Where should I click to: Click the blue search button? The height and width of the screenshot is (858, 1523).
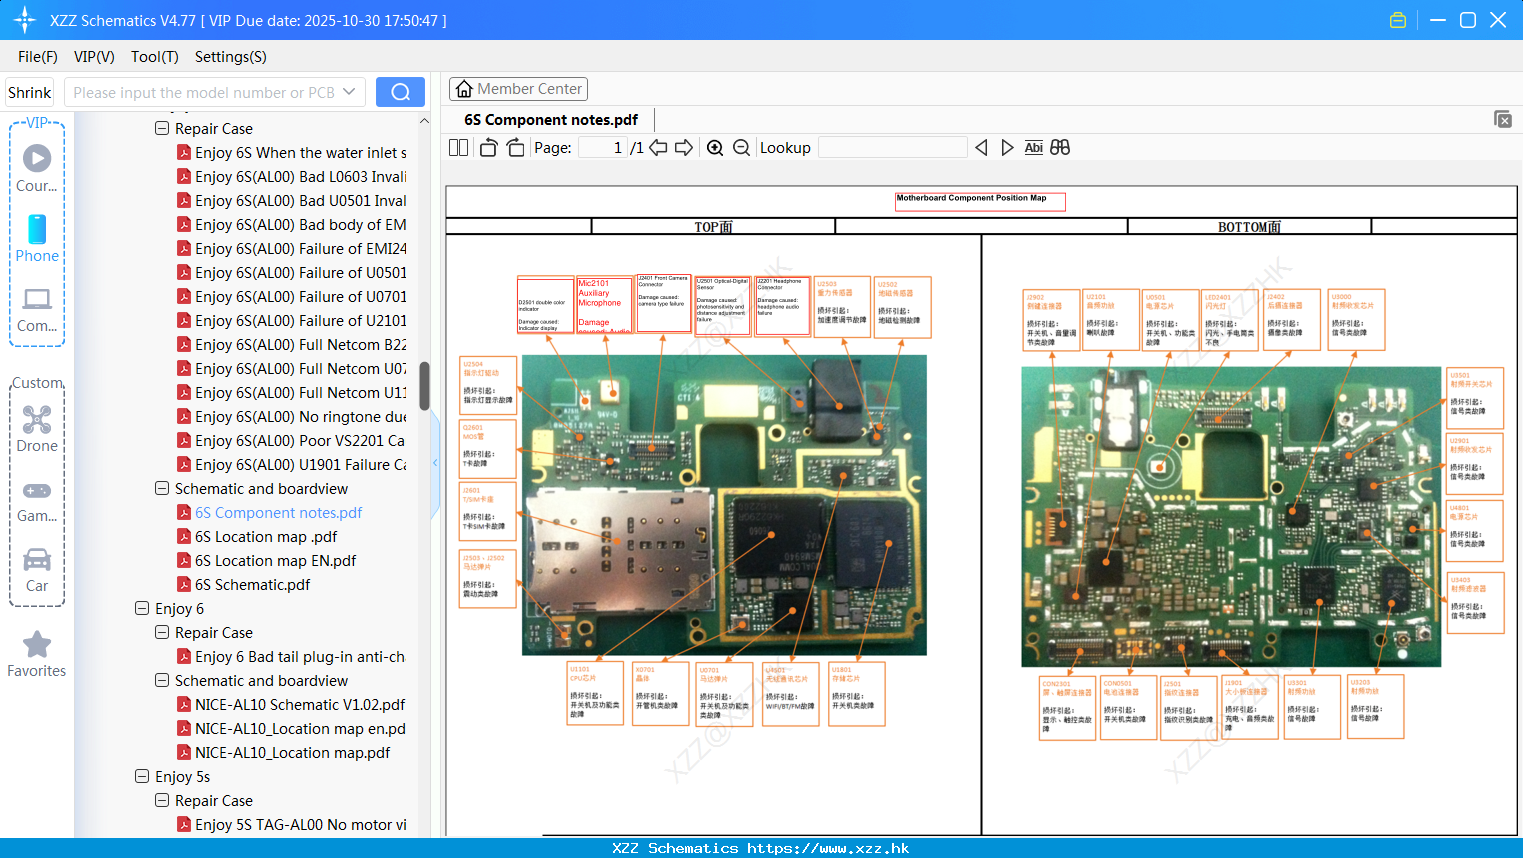click(400, 92)
